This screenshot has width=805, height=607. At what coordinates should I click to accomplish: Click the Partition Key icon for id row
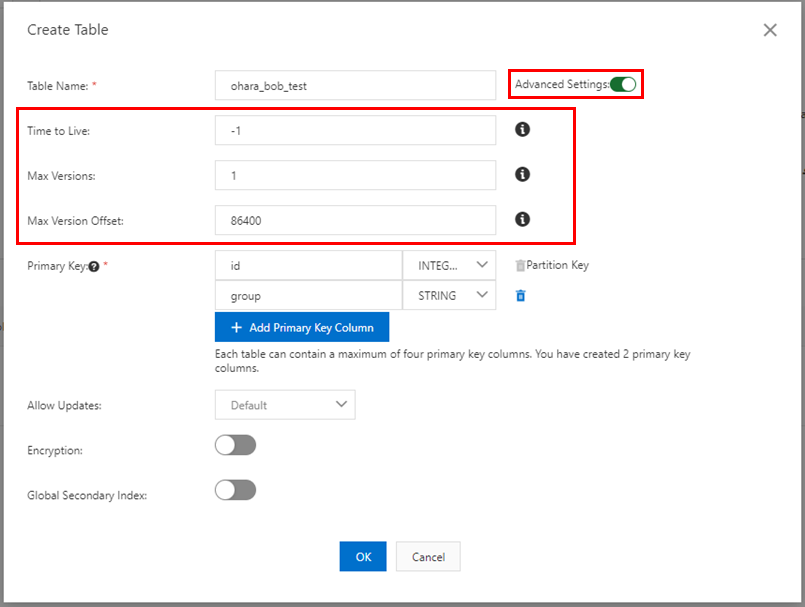tap(519, 266)
